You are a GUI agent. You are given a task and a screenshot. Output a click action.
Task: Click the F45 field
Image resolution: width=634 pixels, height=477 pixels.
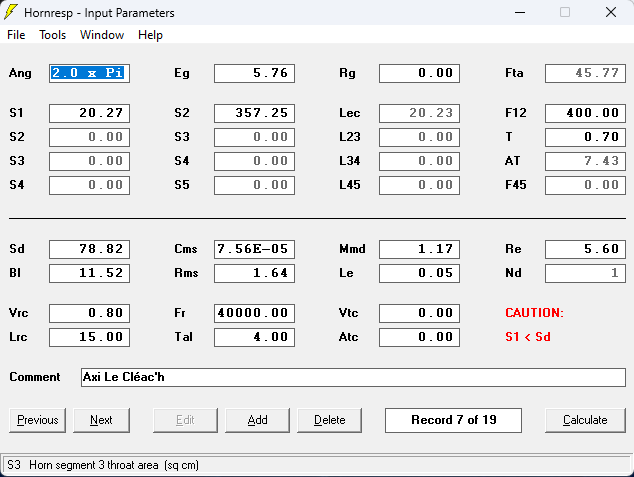(x=585, y=185)
